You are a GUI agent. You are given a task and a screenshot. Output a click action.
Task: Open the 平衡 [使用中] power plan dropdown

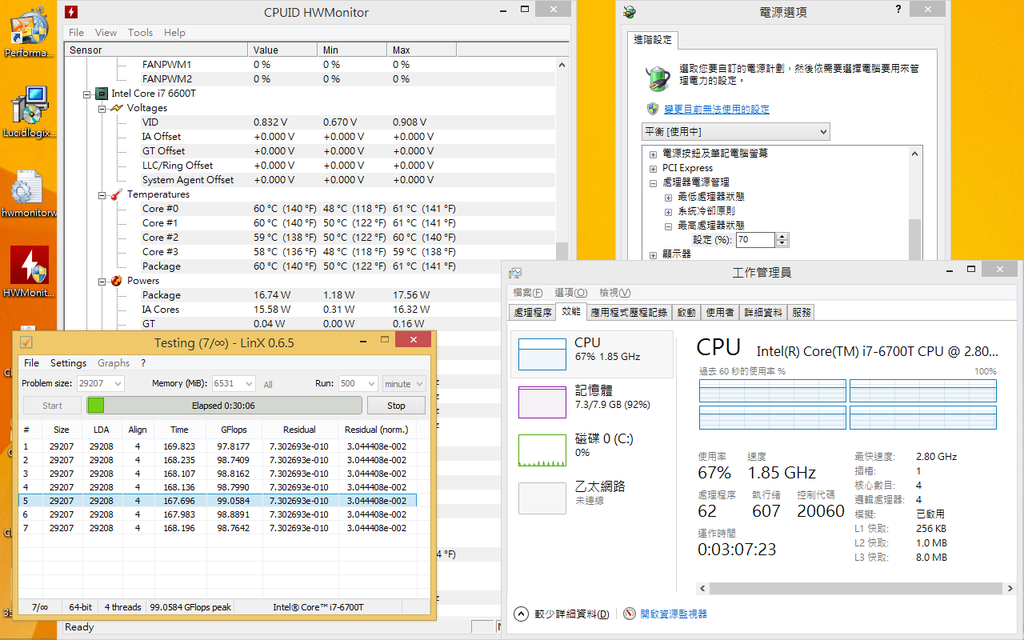[x=735, y=131]
